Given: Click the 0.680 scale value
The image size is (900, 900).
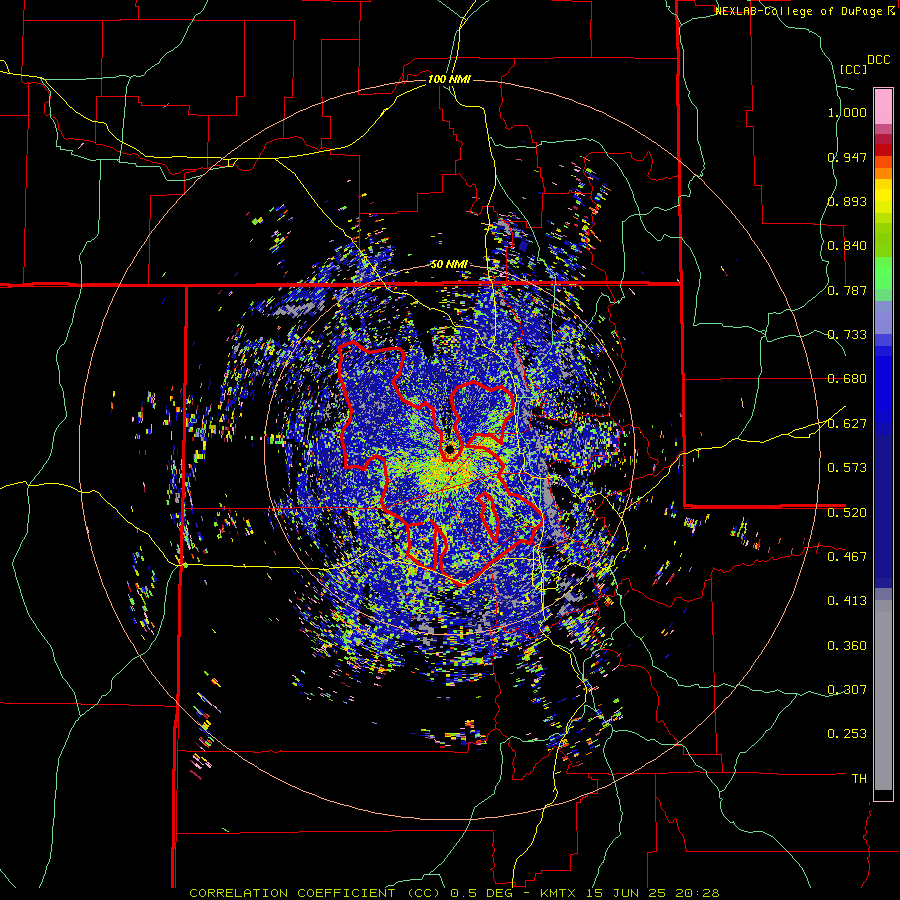Looking at the screenshot, I should pyautogui.click(x=847, y=379).
